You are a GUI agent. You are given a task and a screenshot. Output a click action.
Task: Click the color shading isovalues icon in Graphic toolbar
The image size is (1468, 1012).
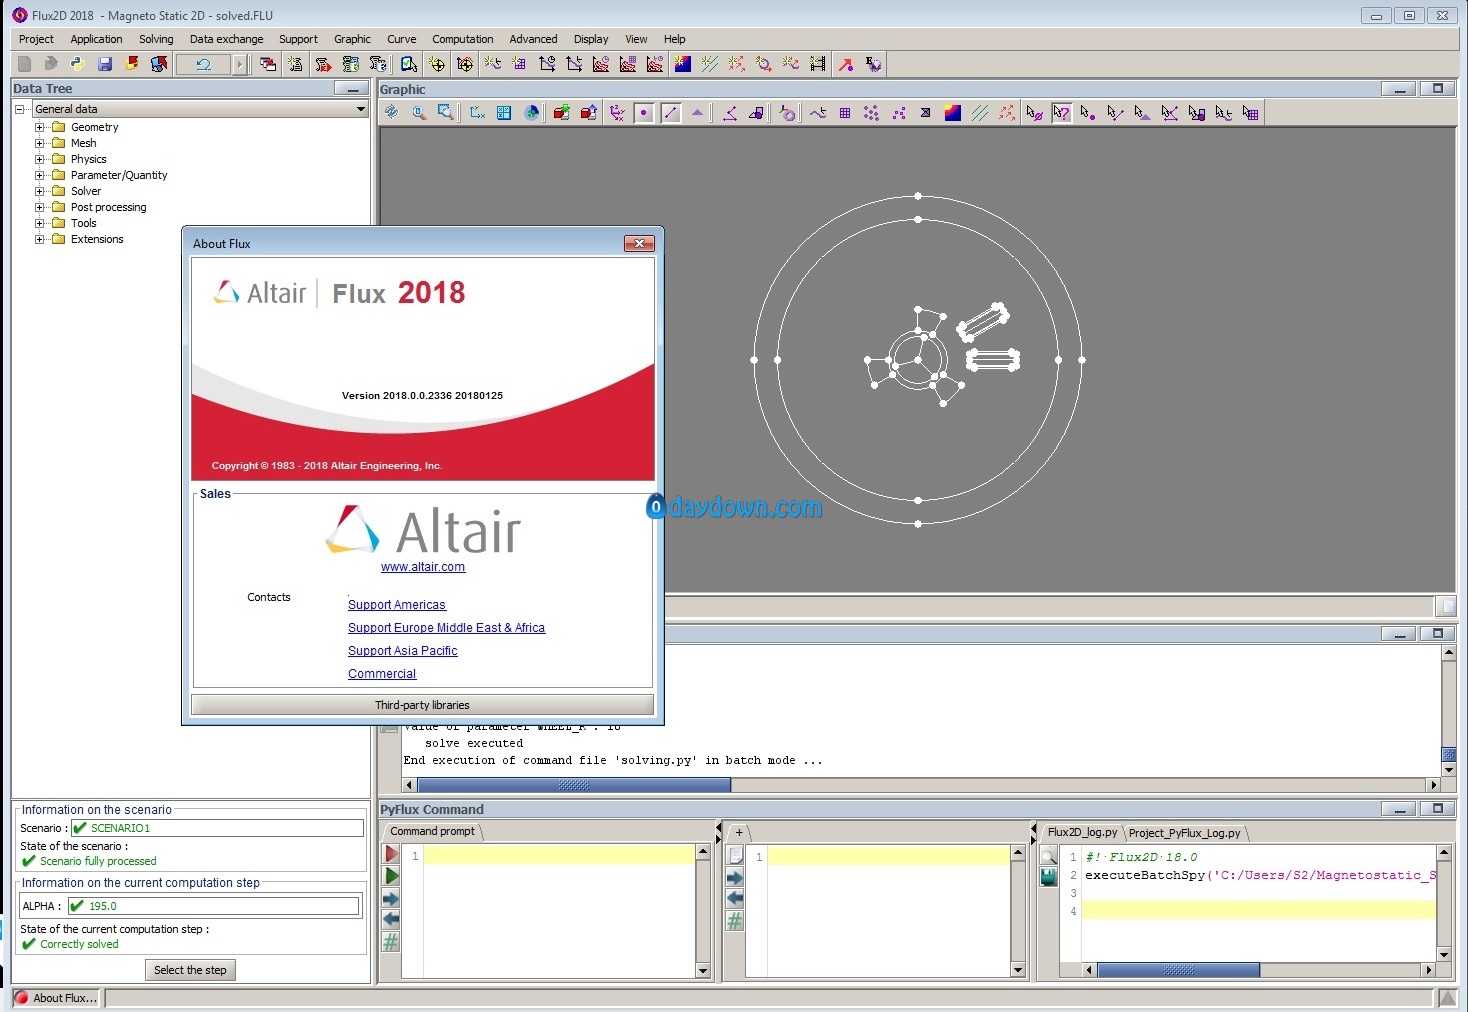tap(953, 113)
